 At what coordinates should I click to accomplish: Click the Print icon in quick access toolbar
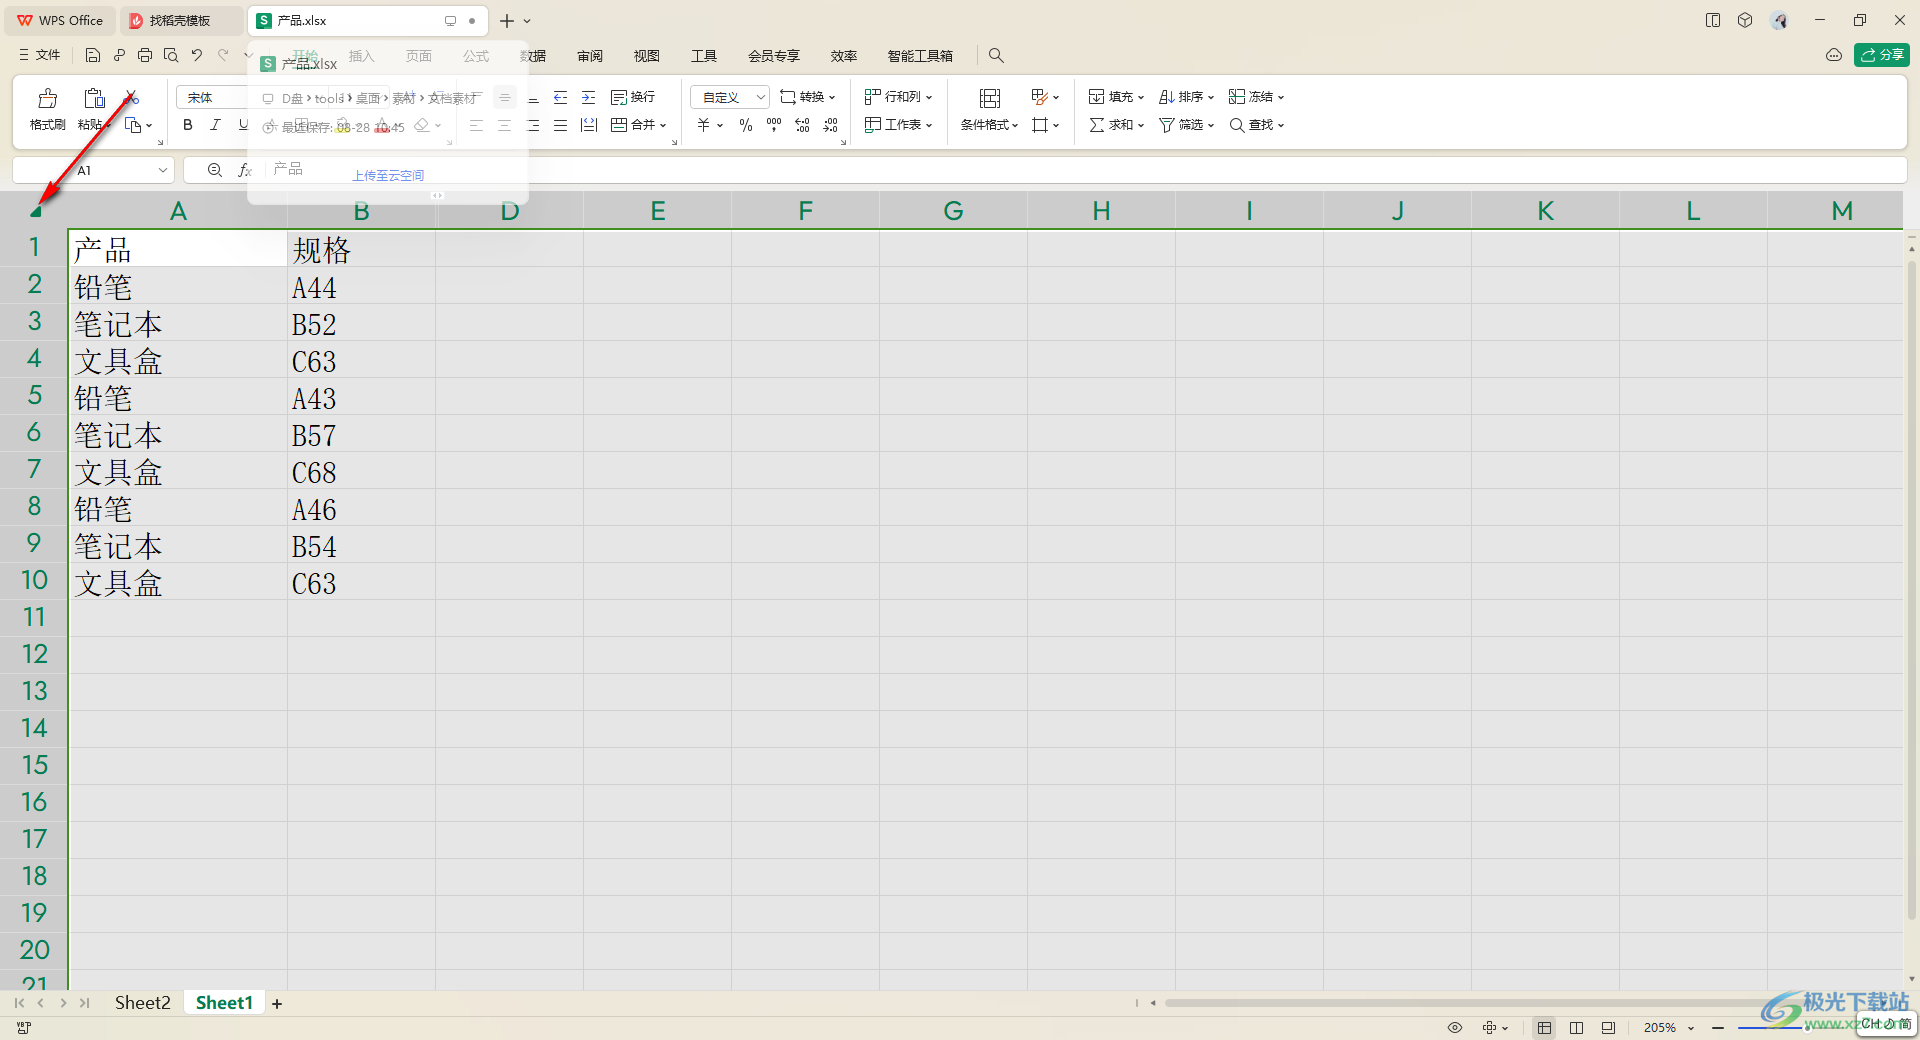point(145,55)
